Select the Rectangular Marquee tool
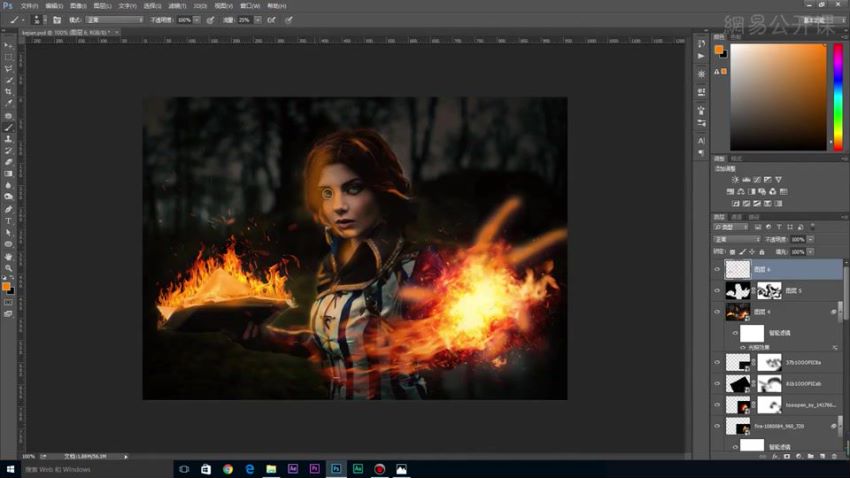Image resolution: width=850 pixels, height=478 pixels. point(8,57)
